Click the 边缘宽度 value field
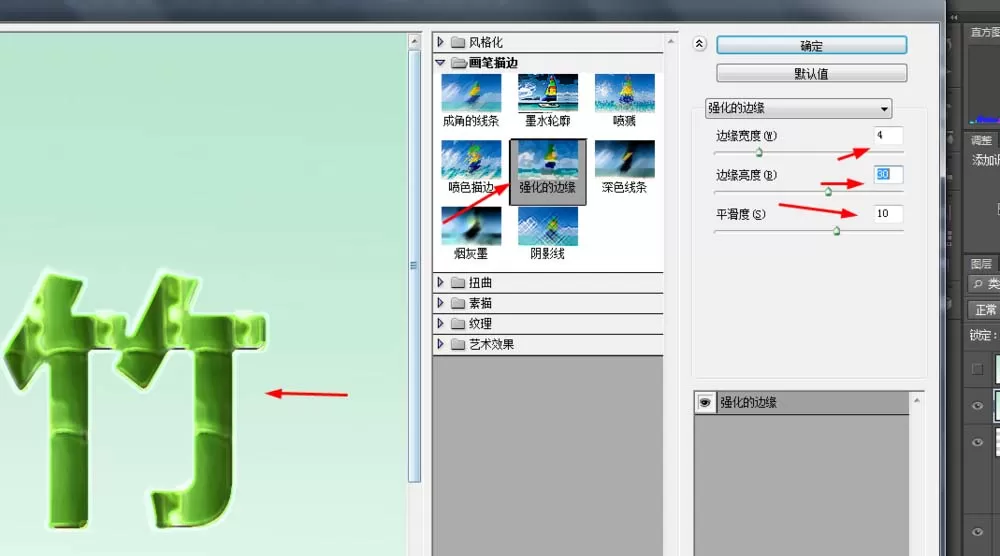This screenshot has height=556, width=1000. (888, 135)
